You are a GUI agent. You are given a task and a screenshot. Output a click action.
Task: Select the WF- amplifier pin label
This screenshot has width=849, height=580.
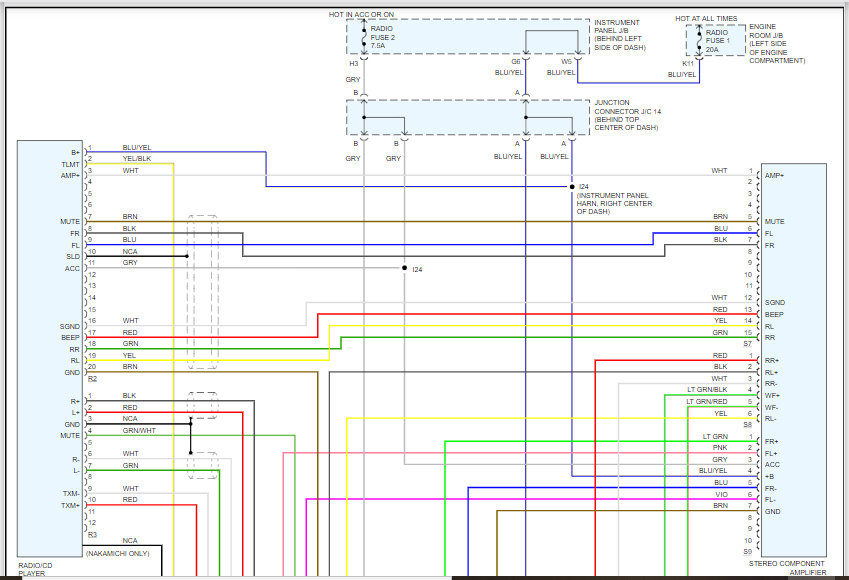pyautogui.click(x=772, y=408)
